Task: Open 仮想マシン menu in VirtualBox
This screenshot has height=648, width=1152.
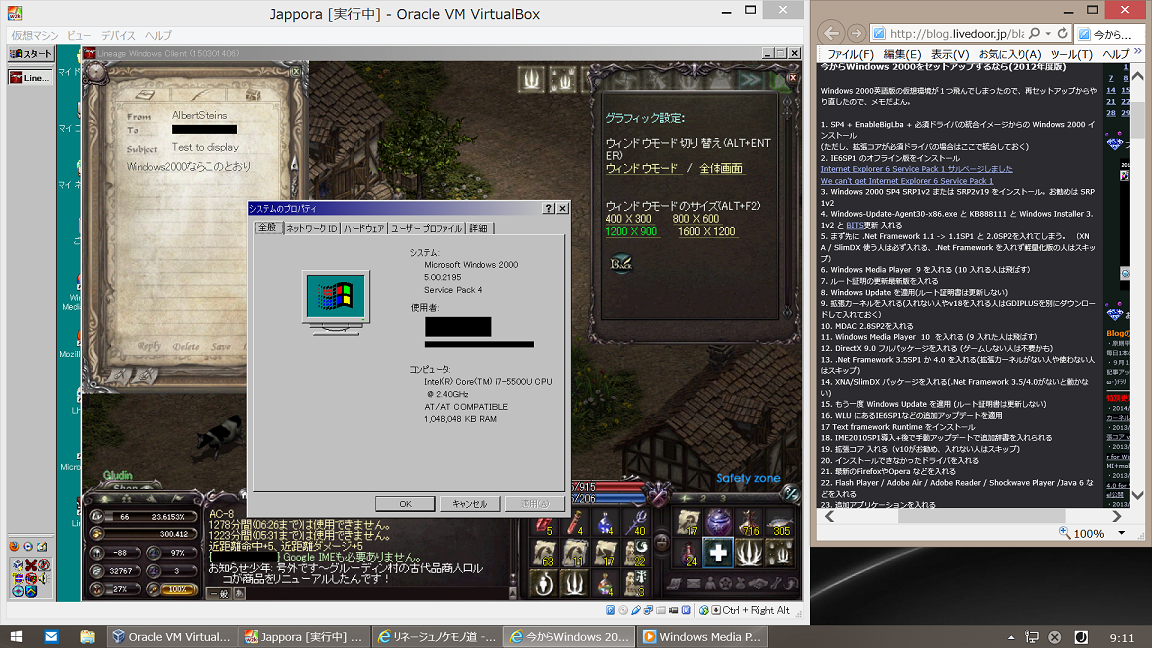Action: point(35,35)
